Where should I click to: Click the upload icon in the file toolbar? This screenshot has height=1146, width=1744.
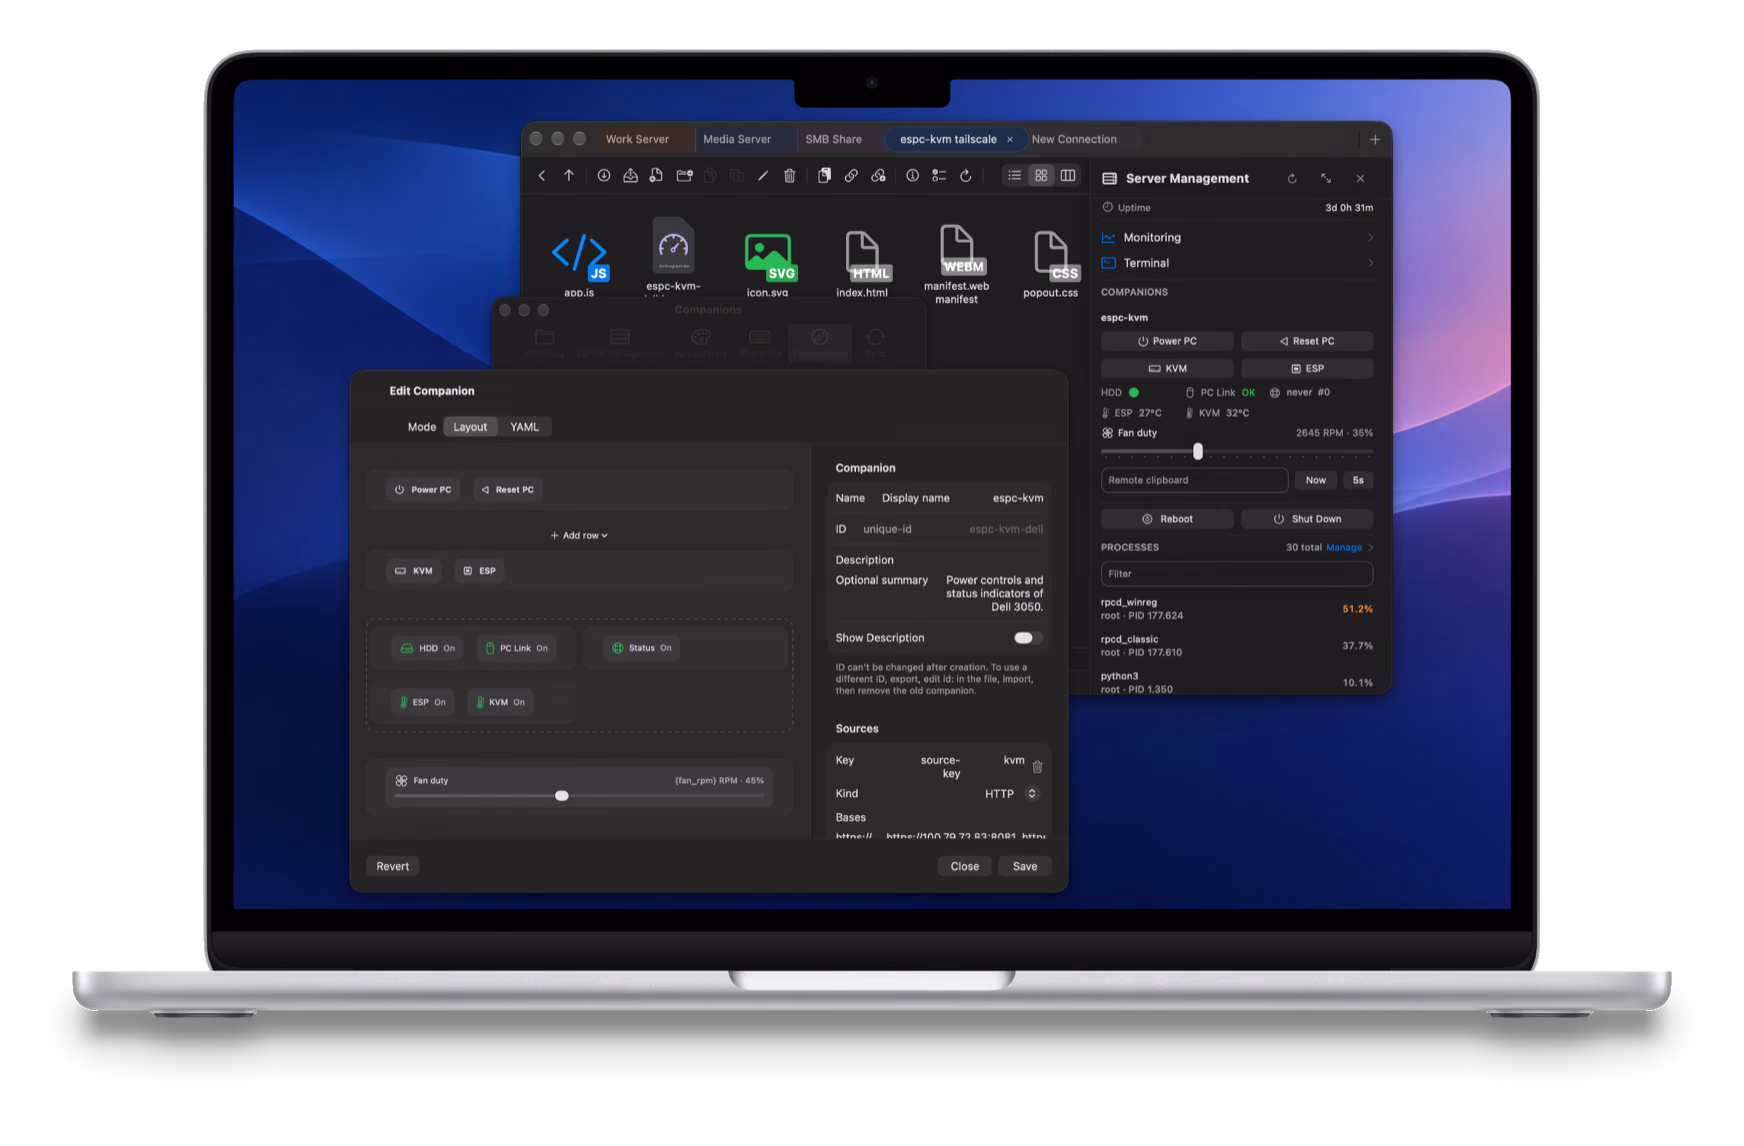(631, 176)
